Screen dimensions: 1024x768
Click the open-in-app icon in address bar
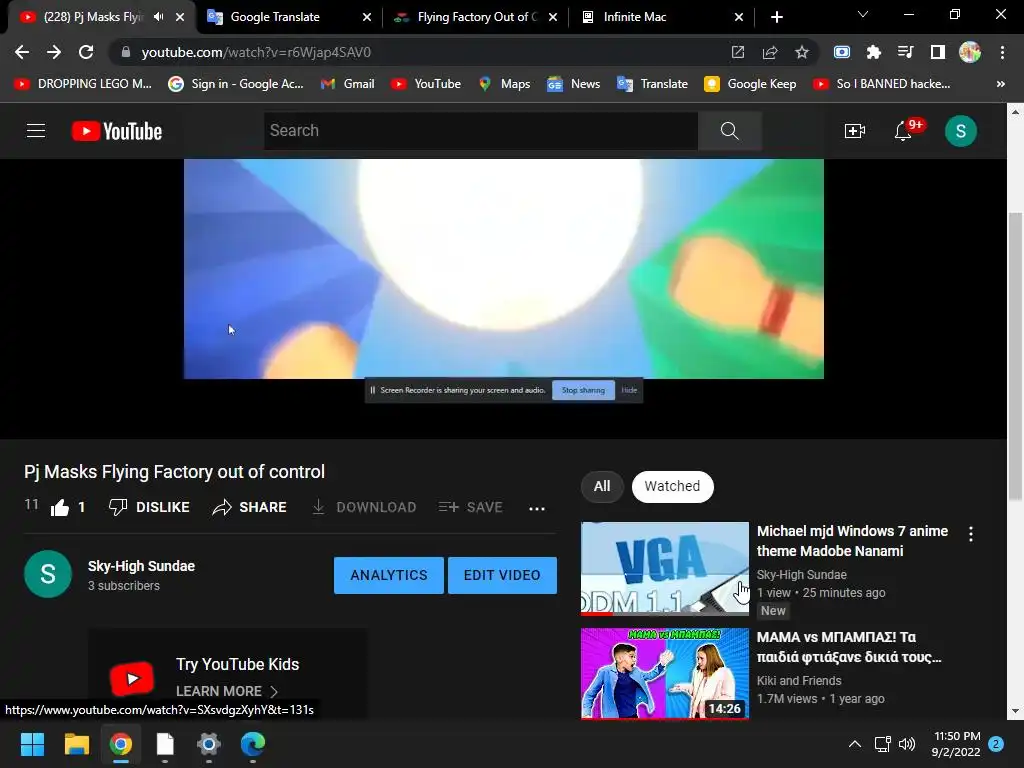click(x=738, y=52)
